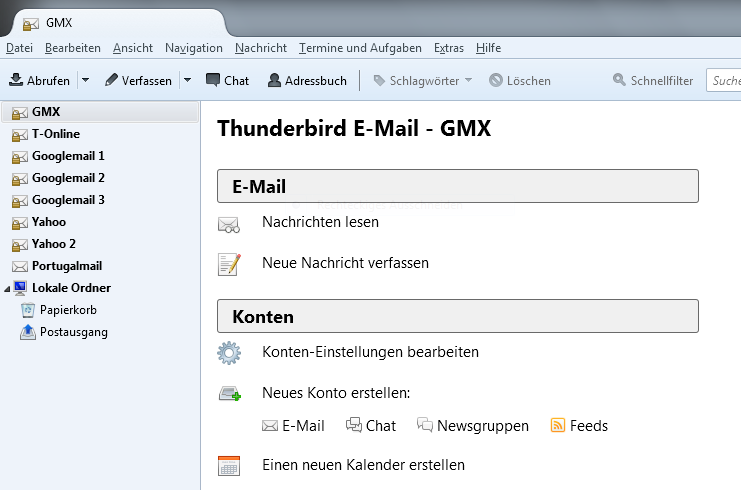Click the Abrufen download icon
Screen dimensions: 741x490
click(16, 80)
